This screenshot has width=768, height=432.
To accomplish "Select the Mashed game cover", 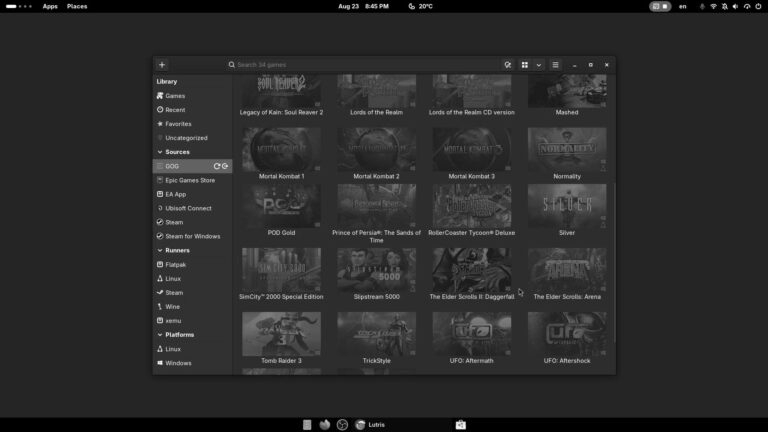I will 567,91.
